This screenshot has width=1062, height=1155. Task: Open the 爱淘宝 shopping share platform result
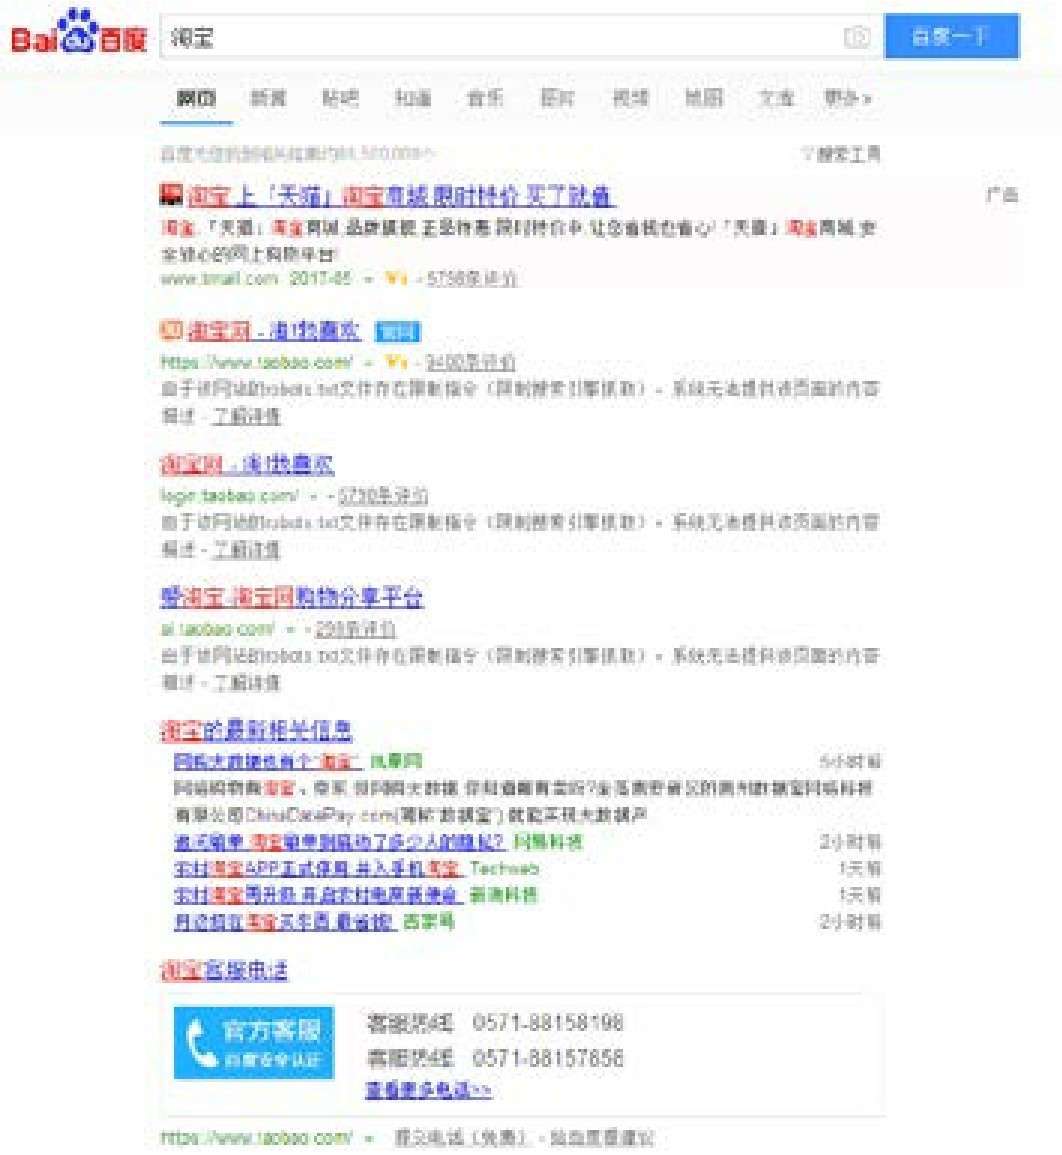tap(291, 597)
